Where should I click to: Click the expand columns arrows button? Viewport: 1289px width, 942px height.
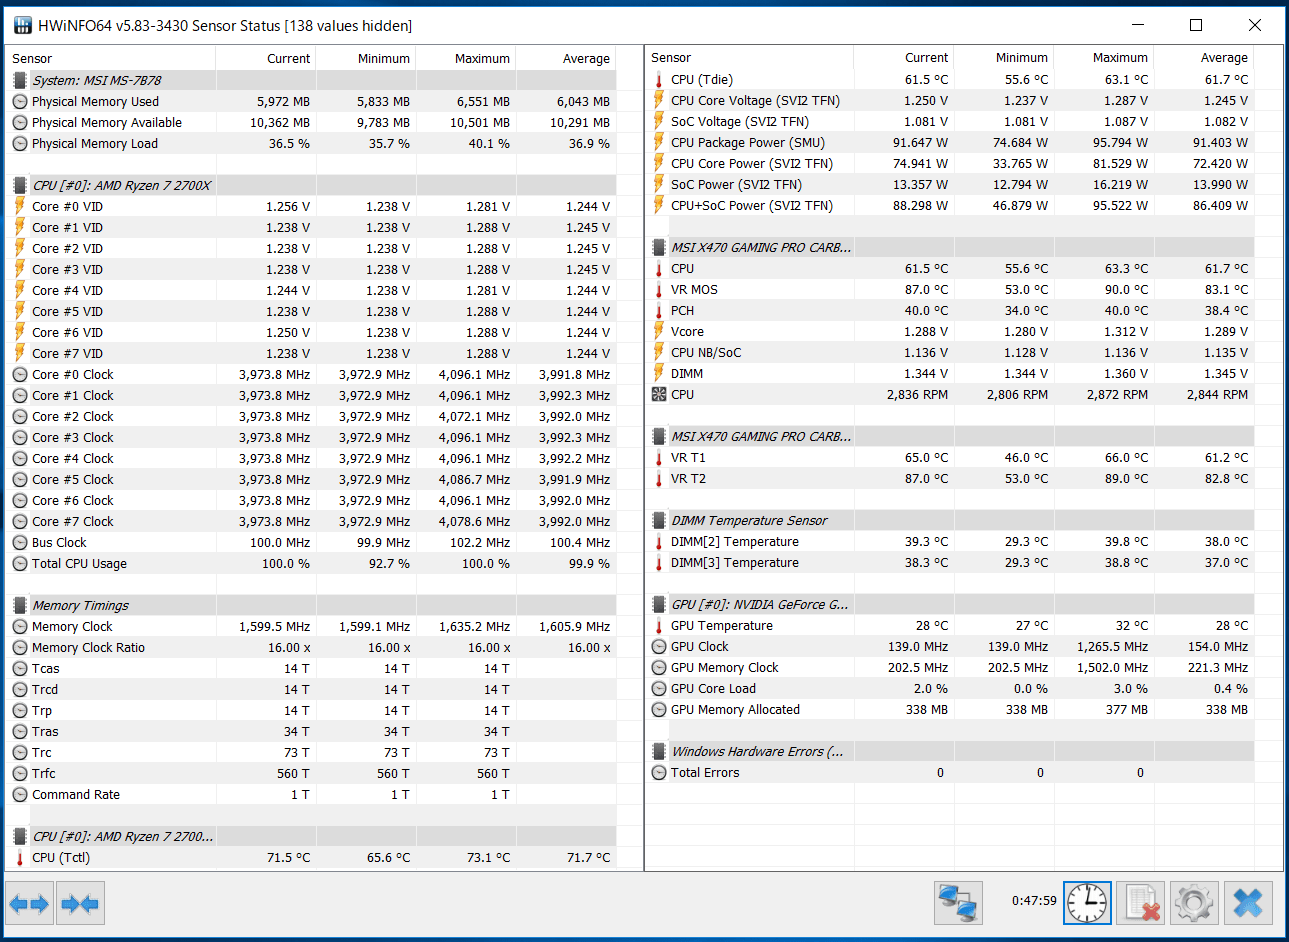point(29,904)
